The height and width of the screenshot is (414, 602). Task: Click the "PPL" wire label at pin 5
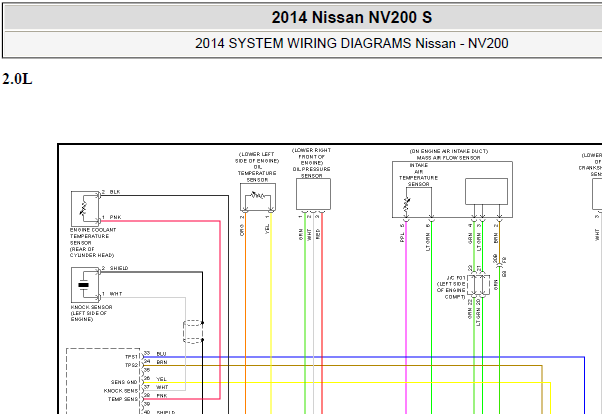click(x=402, y=237)
